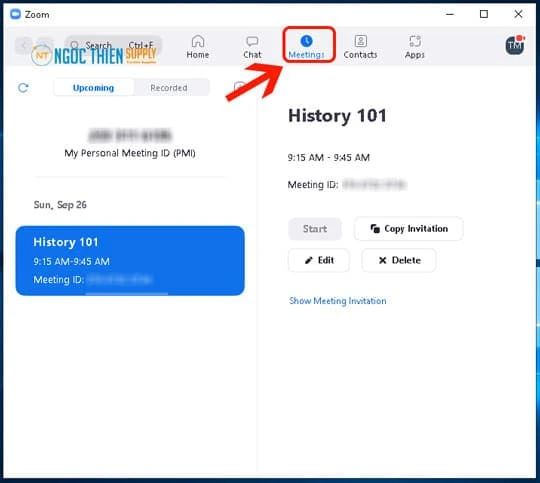
Task: Edit the History 101 meeting
Action: (x=319, y=260)
